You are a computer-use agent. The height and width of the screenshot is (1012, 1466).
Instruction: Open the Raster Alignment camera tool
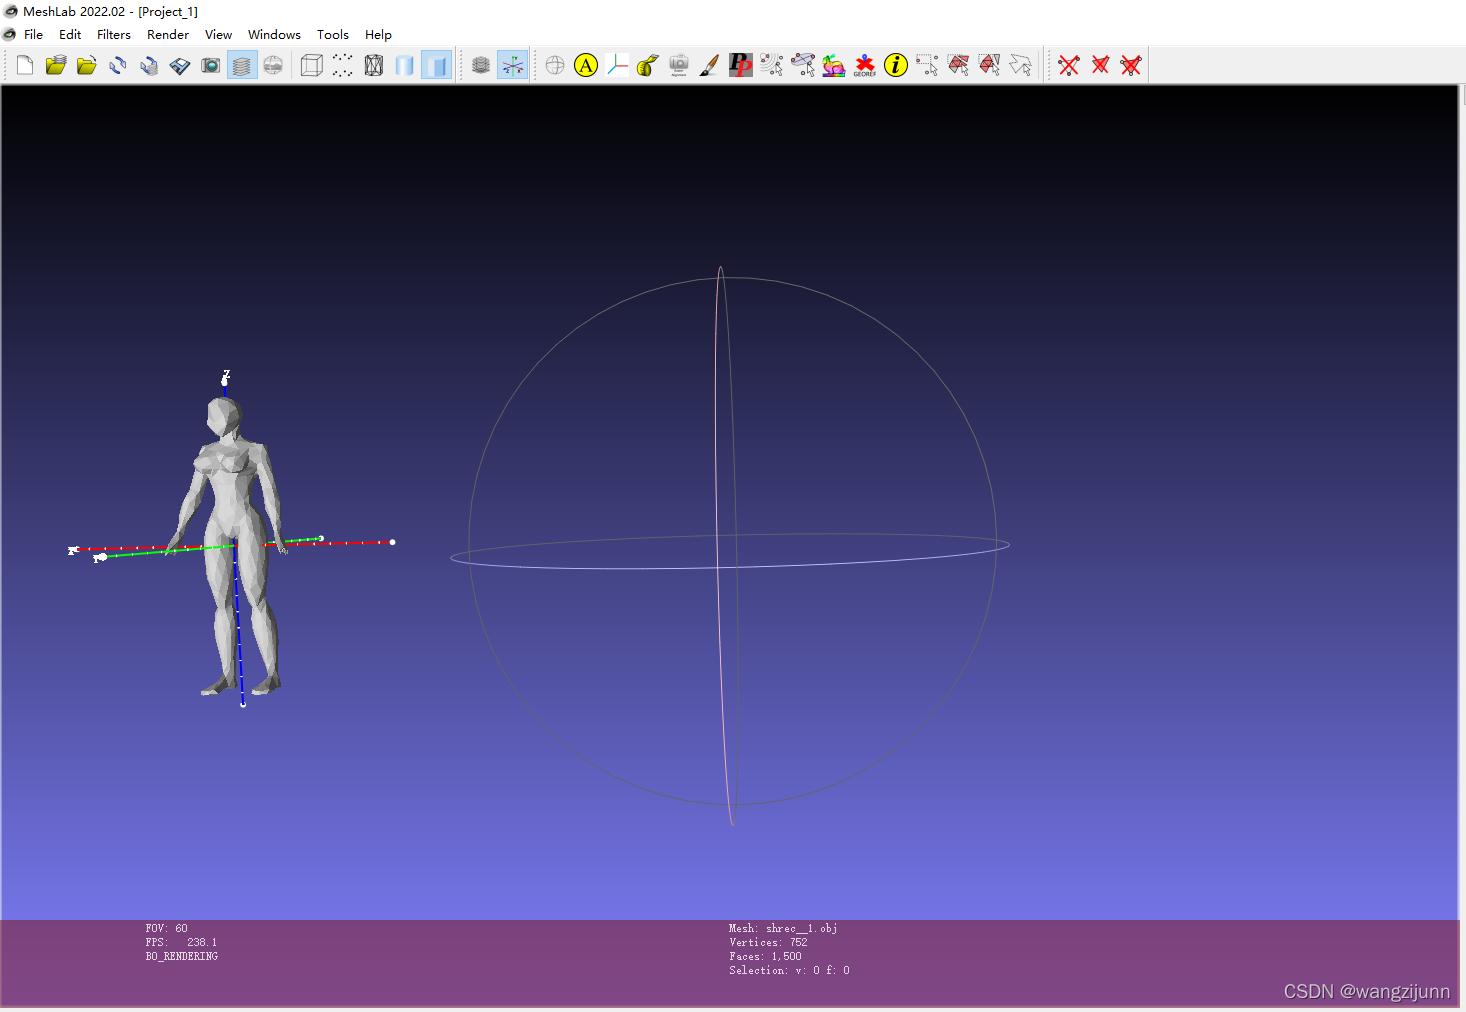tap(679, 65)
